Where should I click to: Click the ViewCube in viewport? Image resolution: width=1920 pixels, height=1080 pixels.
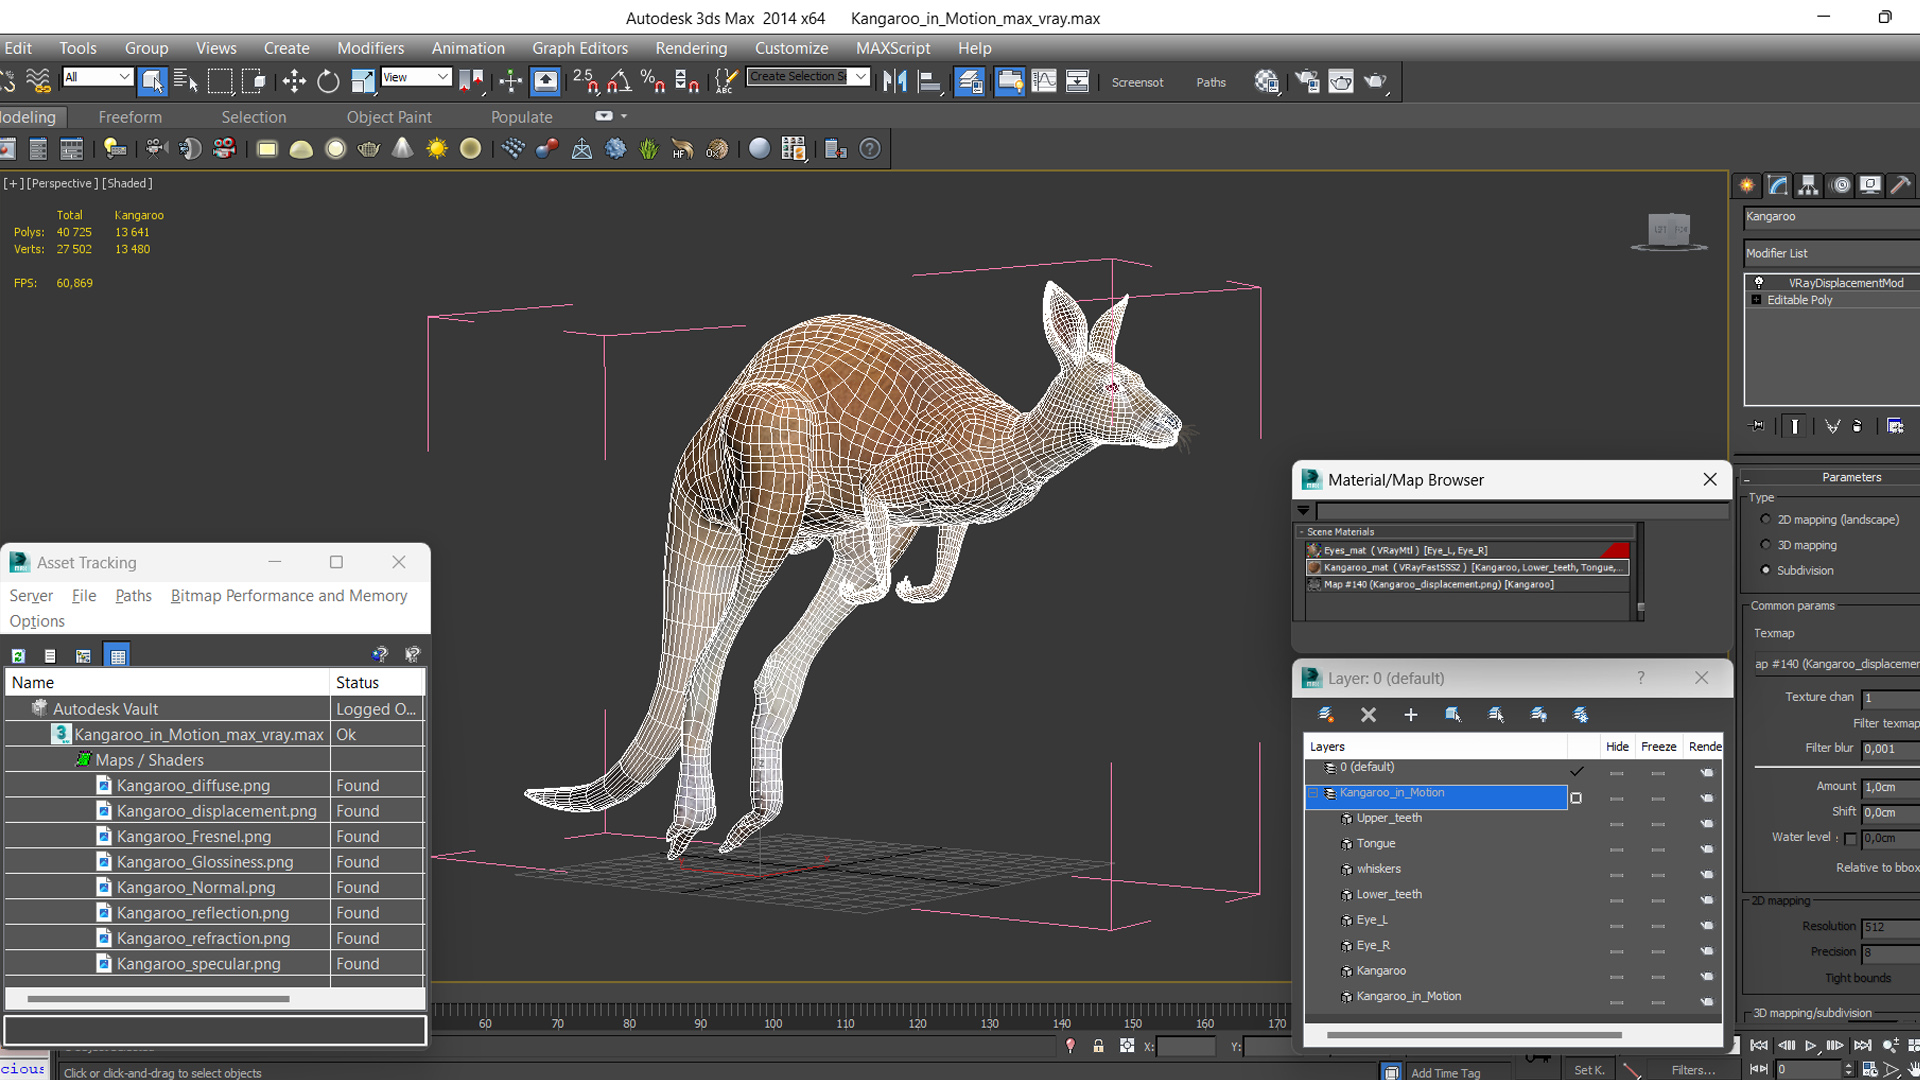[x=1669, y=231]
